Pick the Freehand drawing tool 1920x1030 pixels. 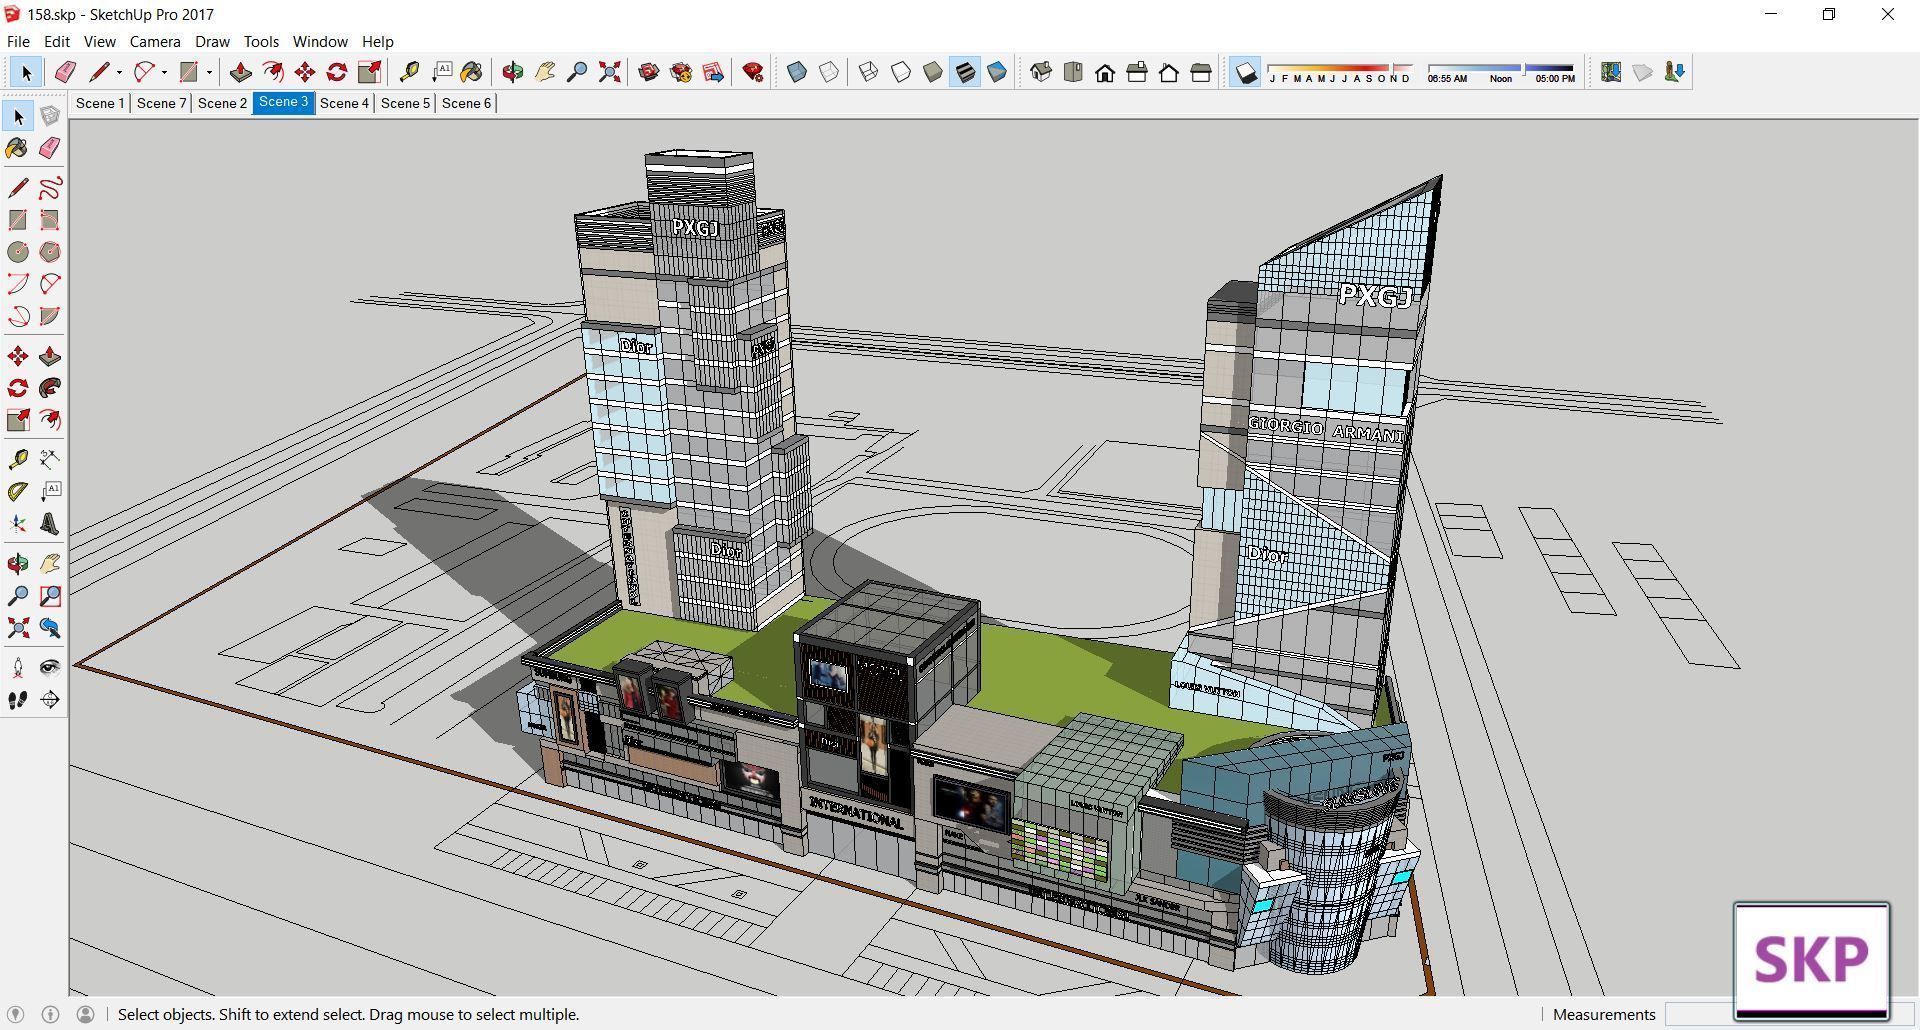pyautogui.click(x=50, y=188)
